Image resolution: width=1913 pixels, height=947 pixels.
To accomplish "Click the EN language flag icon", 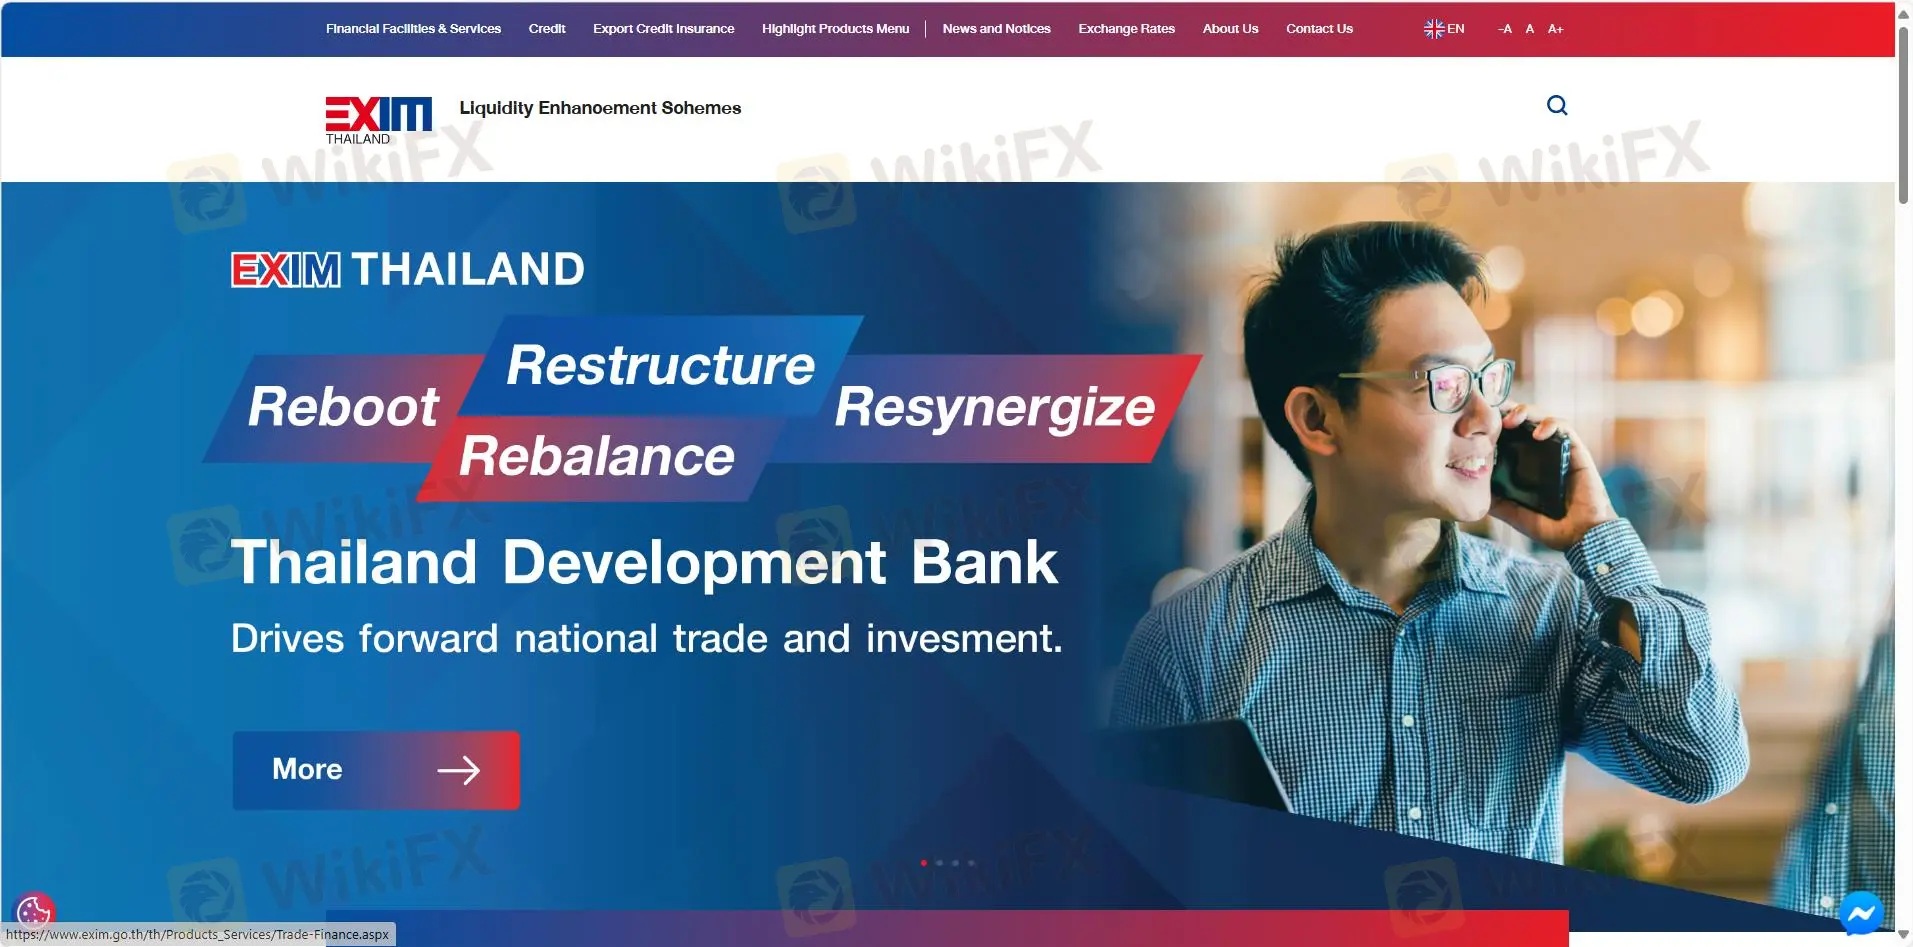I will click(x=1435, y=28).
